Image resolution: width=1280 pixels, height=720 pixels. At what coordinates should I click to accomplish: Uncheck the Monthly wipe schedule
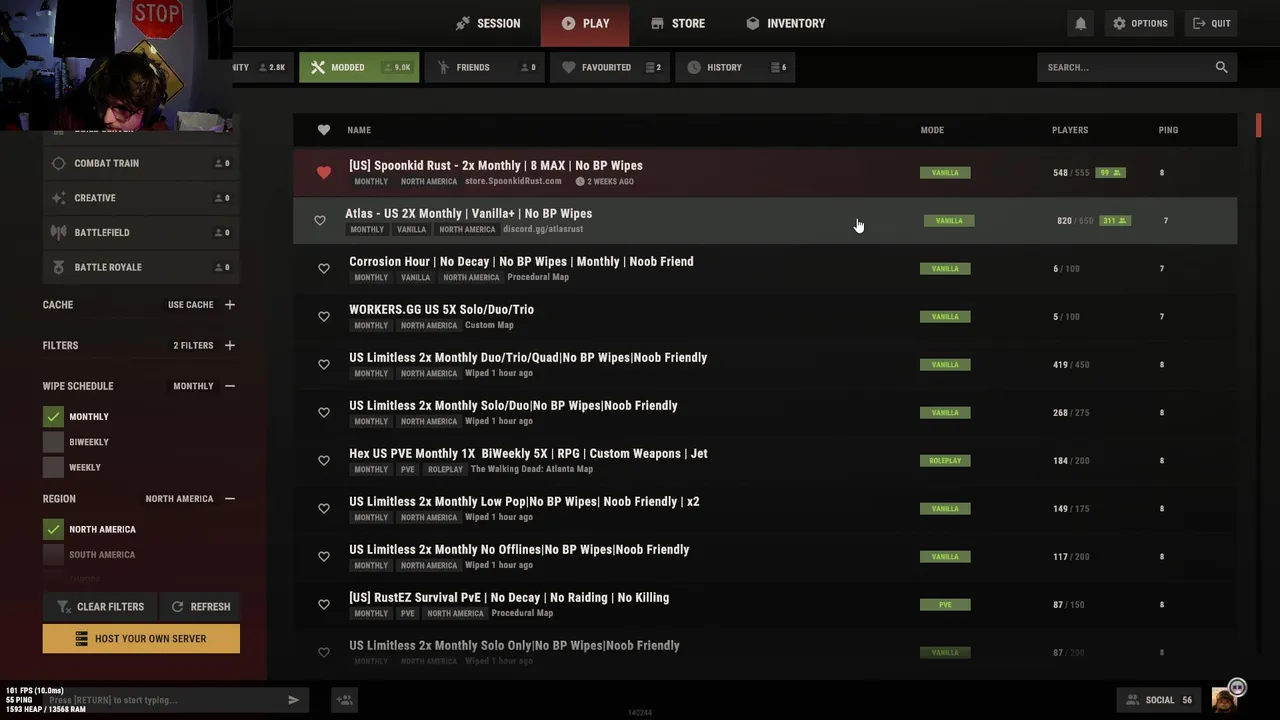pos(53,416)
